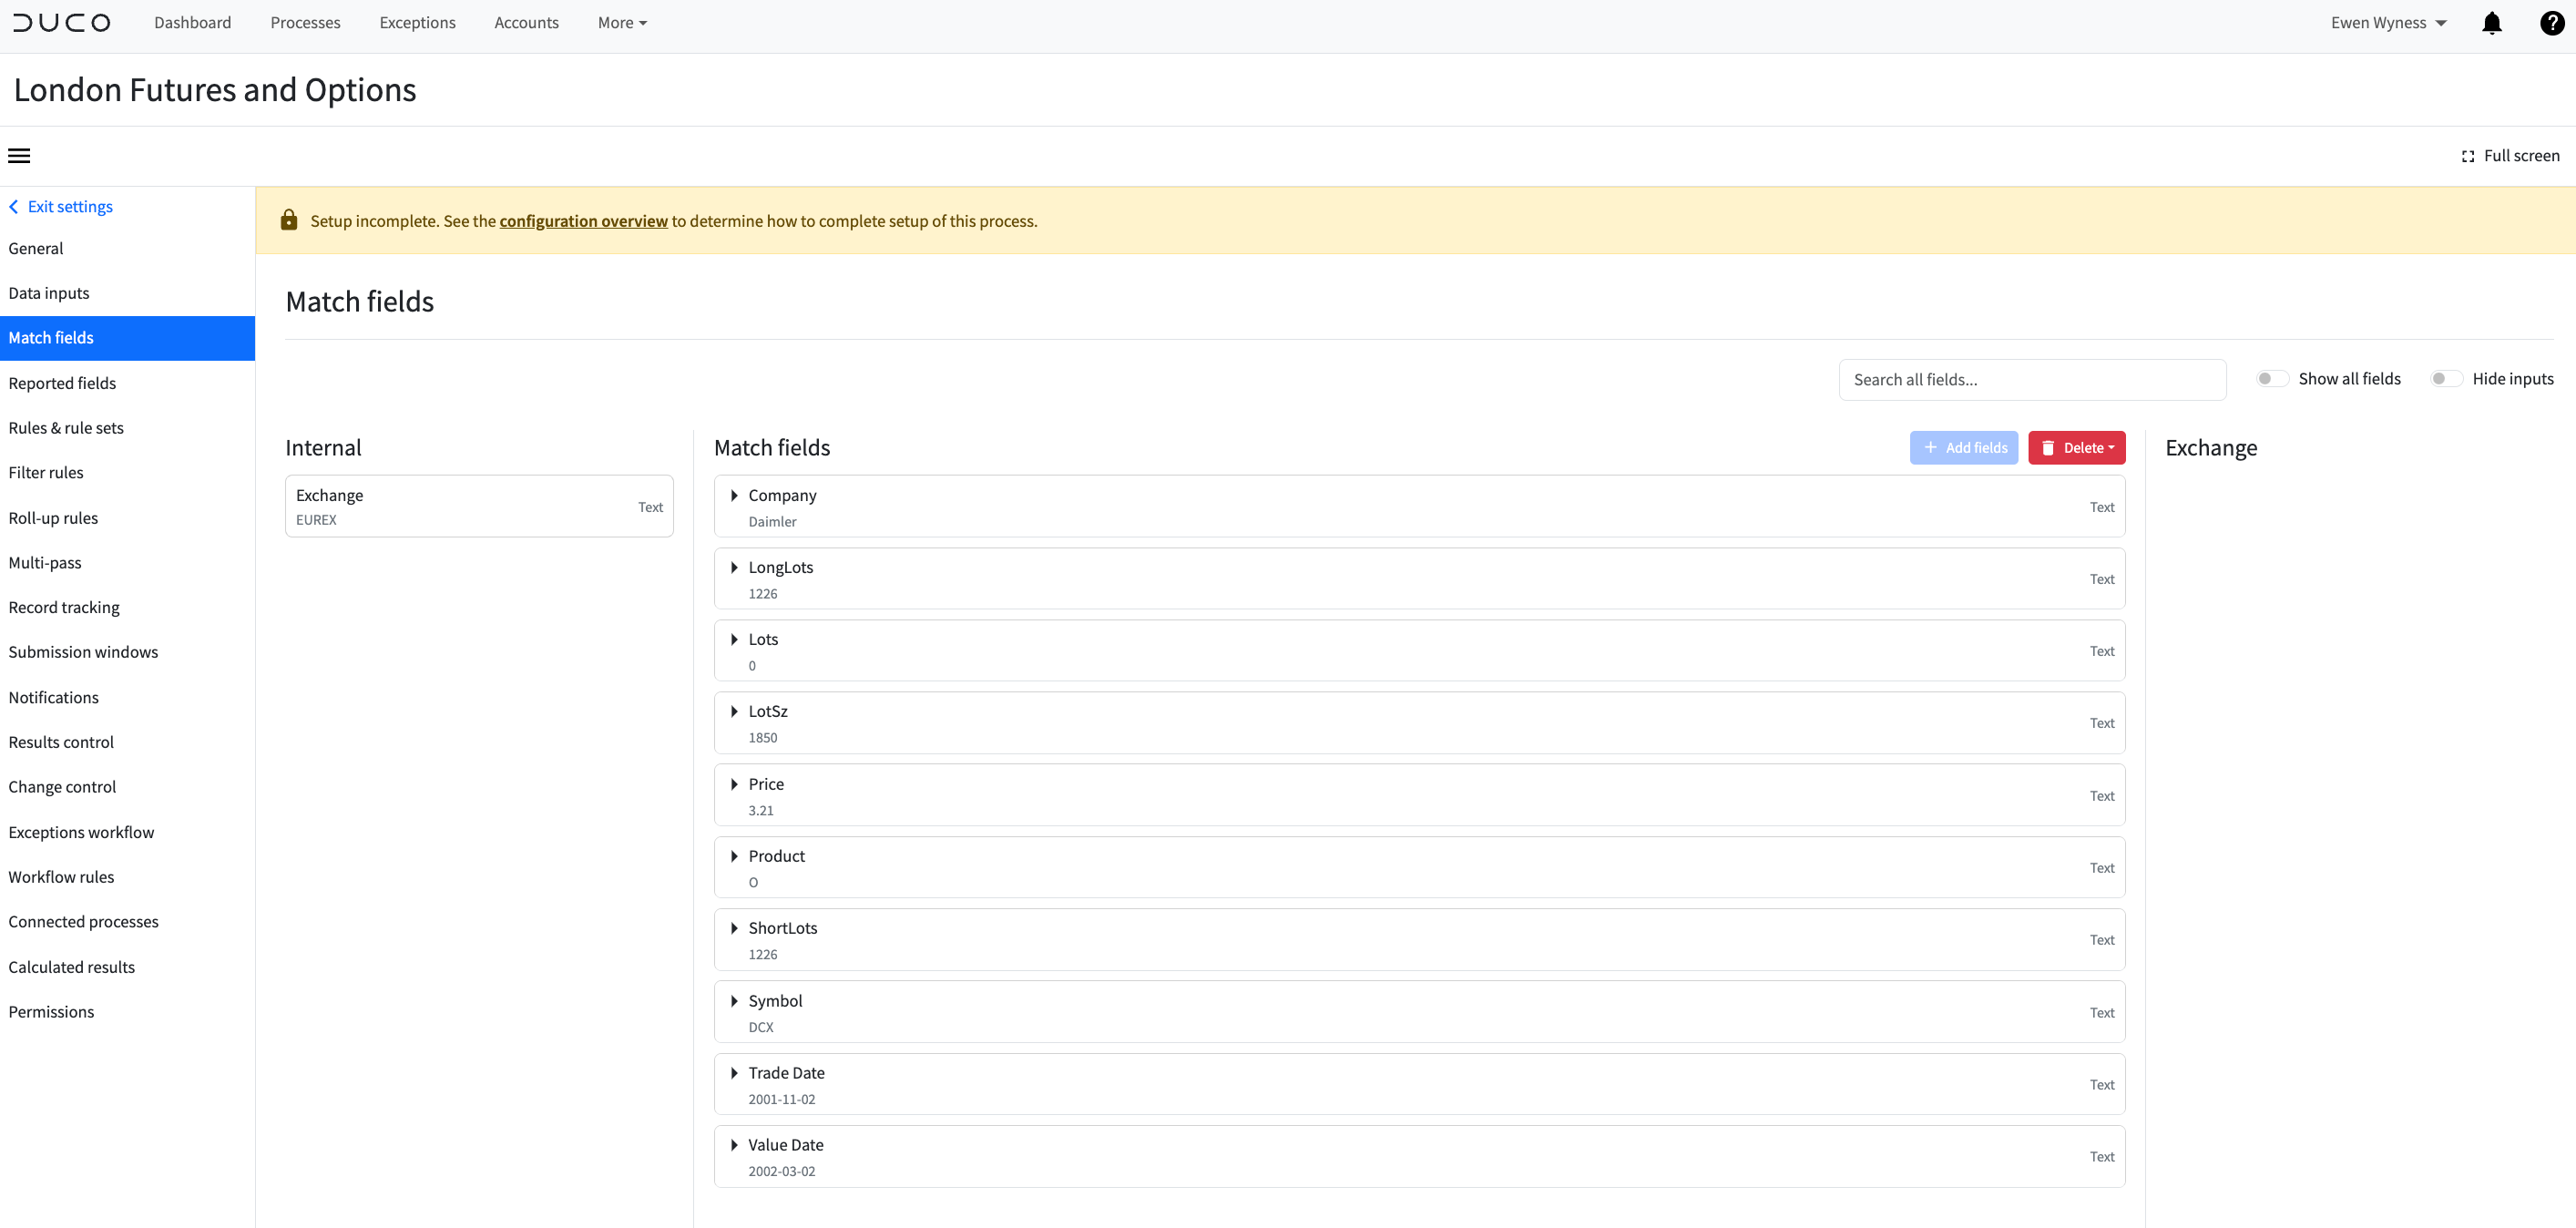Open the configuration overview link

[x=583, y=220]
